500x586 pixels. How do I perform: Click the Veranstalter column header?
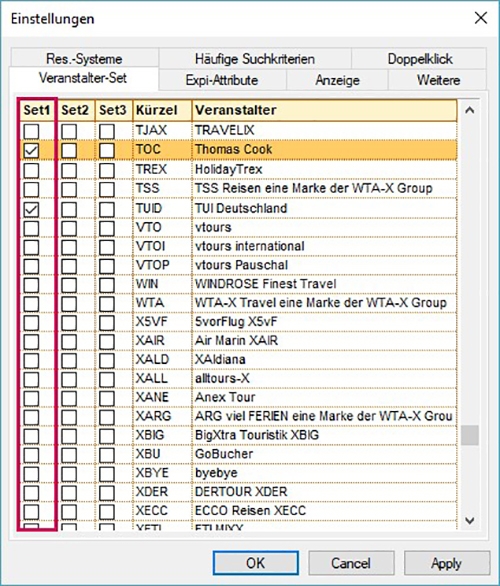click(x=324, y=110)
